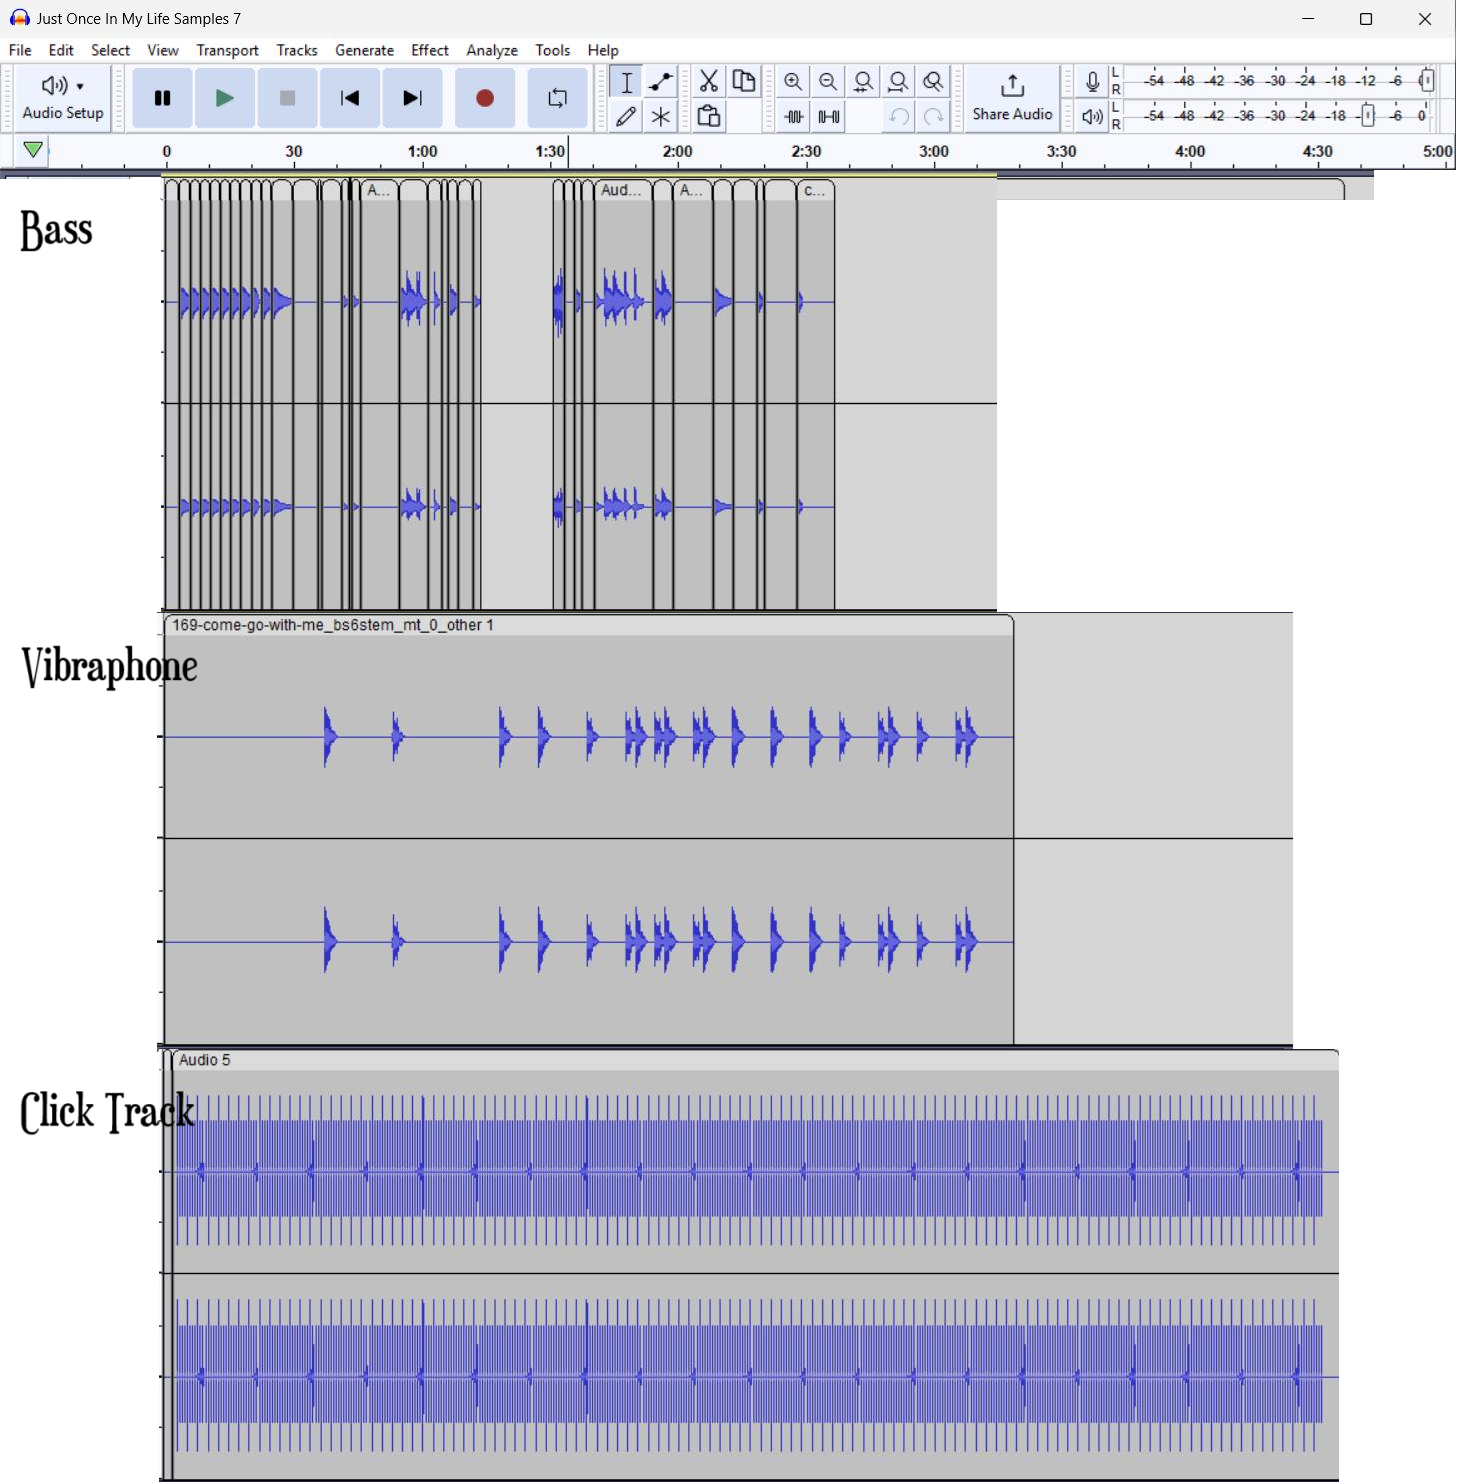Click the playback level slider handle
This screenshot has width=1460, height=1482.
(1368, 116)
